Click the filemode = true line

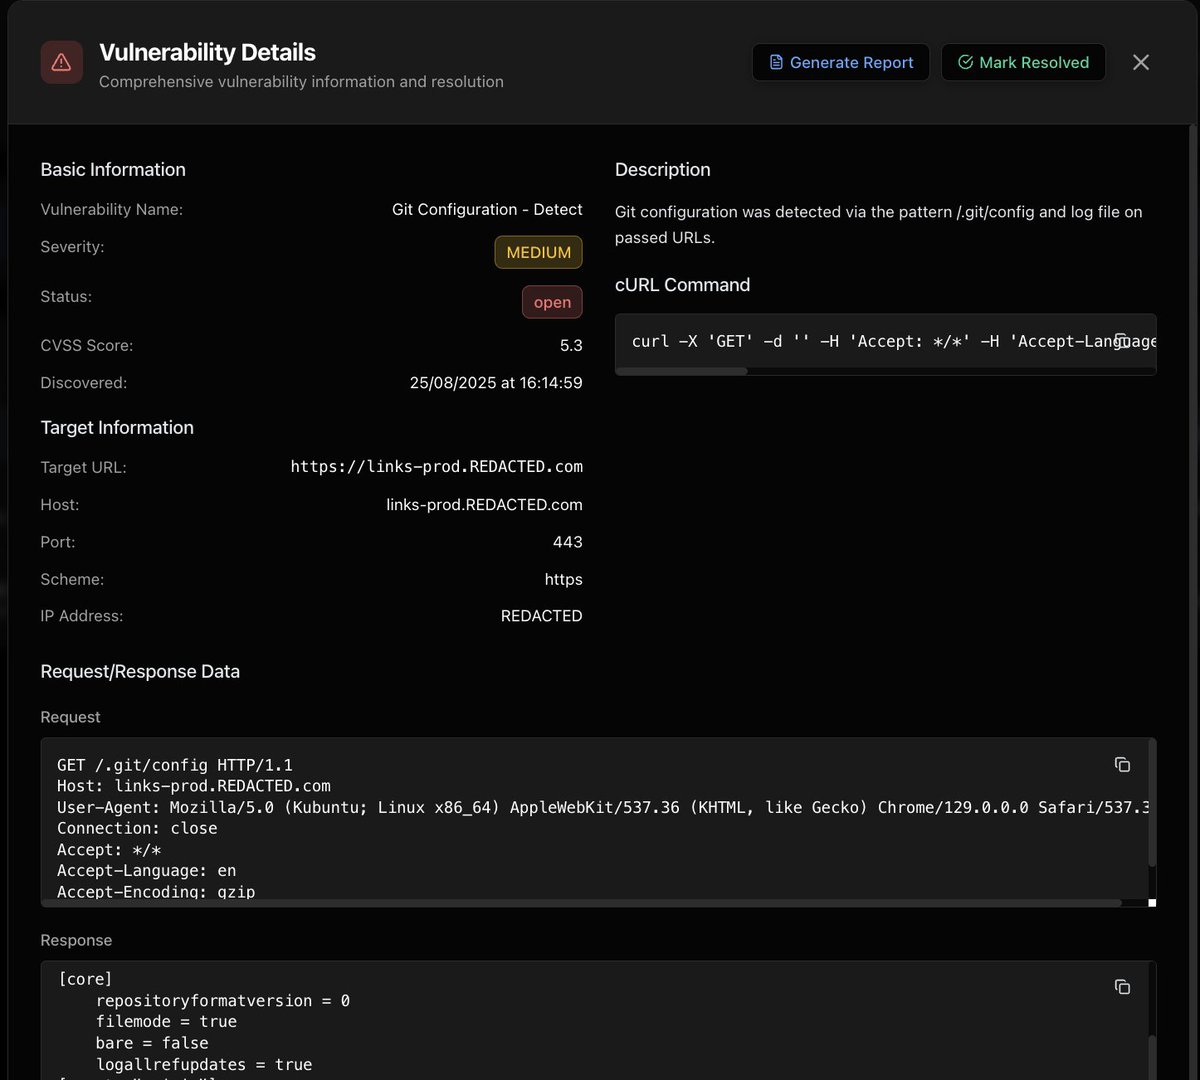(166, 1022)
